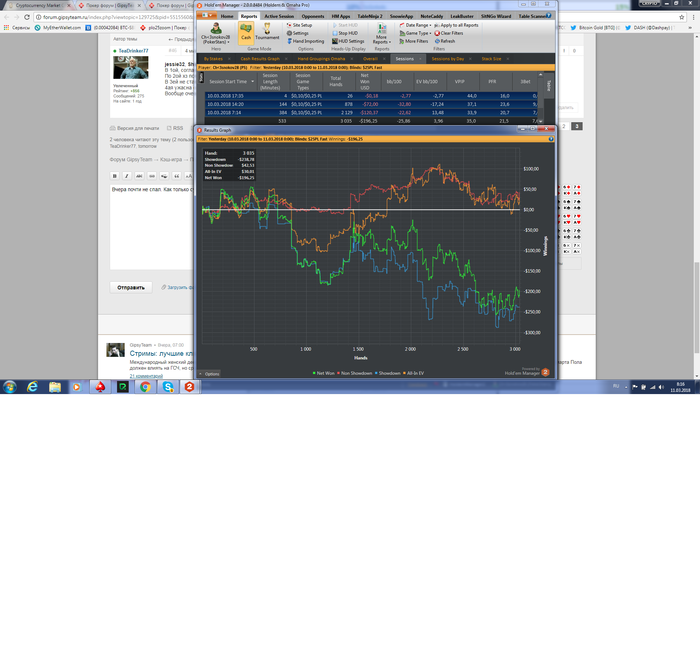The width and height of the screenshot is (700, 667).
Task: Switch to the Hand Groupings Omaha report tab
Action: 321,59
